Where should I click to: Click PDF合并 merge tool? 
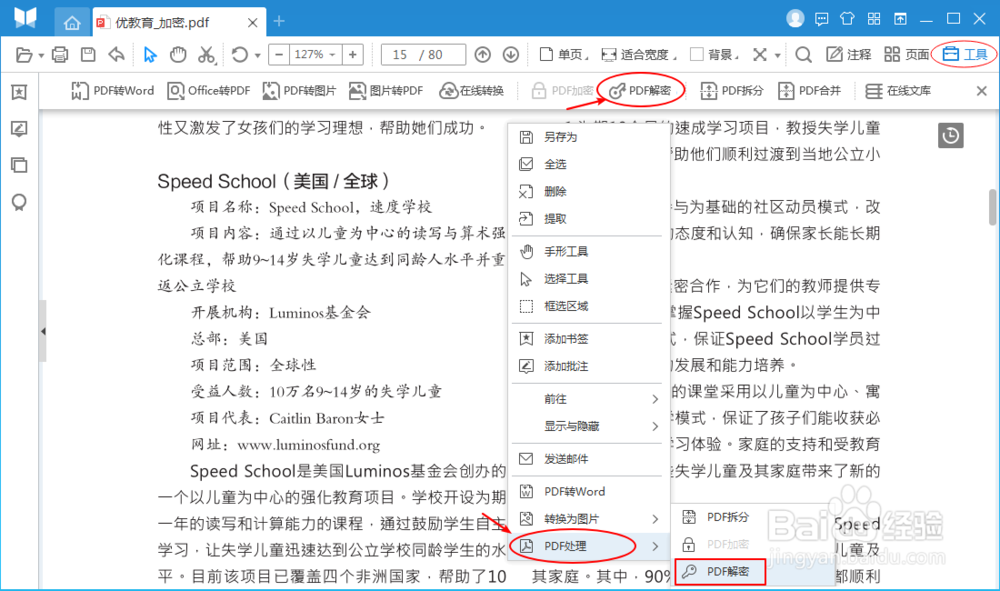(809, 91)
